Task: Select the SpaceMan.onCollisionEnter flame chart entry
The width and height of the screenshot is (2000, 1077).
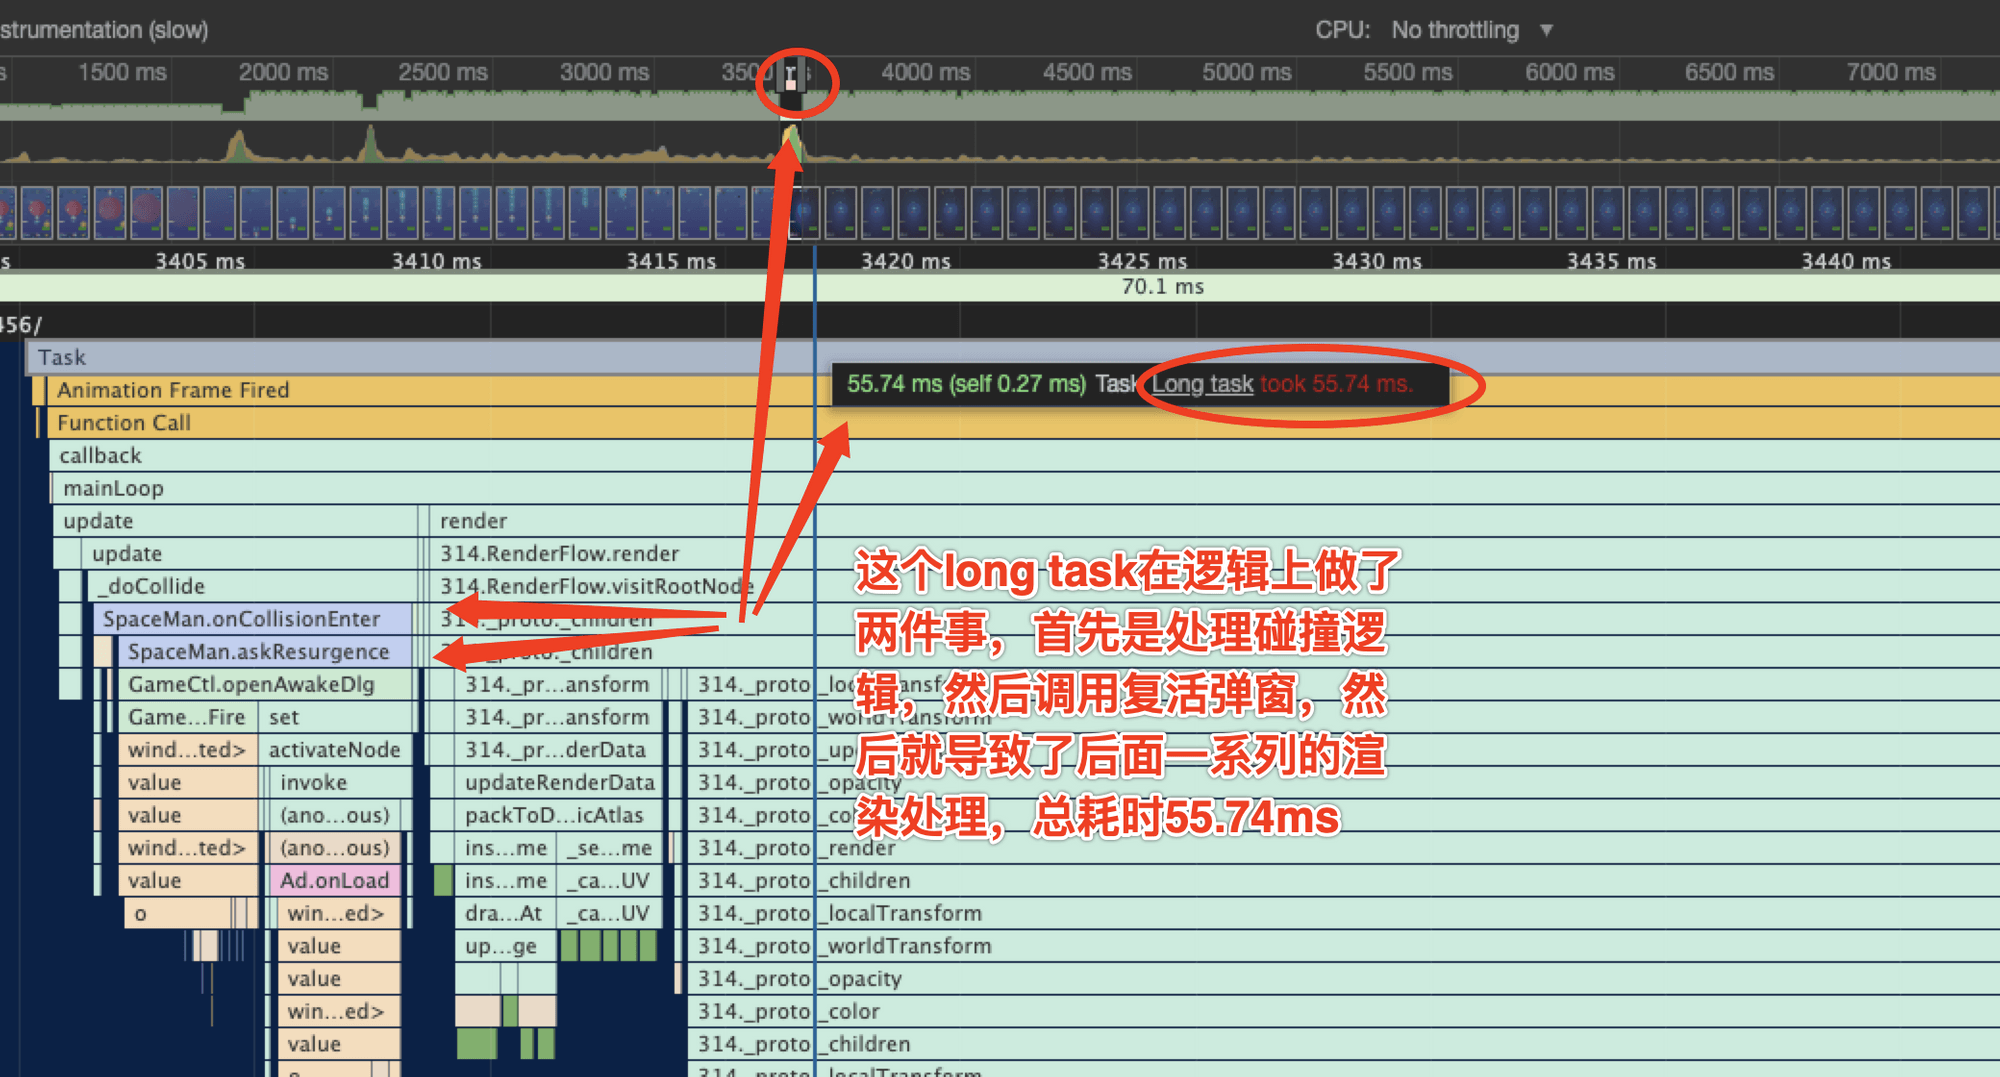Action: click(238, 619)
